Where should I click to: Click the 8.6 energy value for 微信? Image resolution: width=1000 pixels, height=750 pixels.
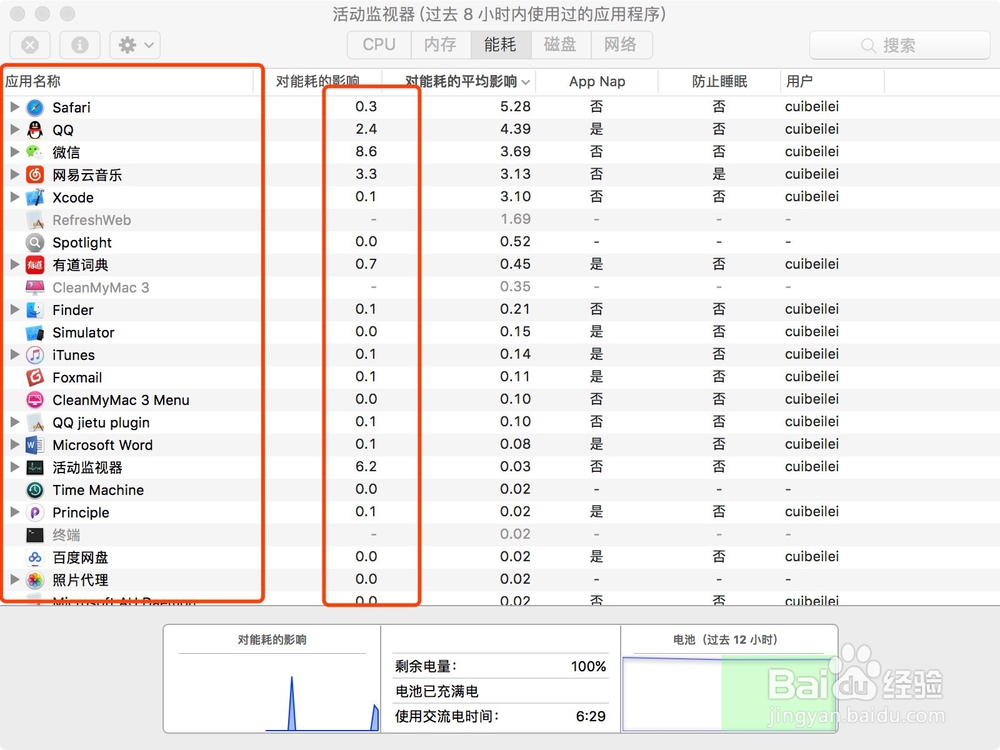366,152
